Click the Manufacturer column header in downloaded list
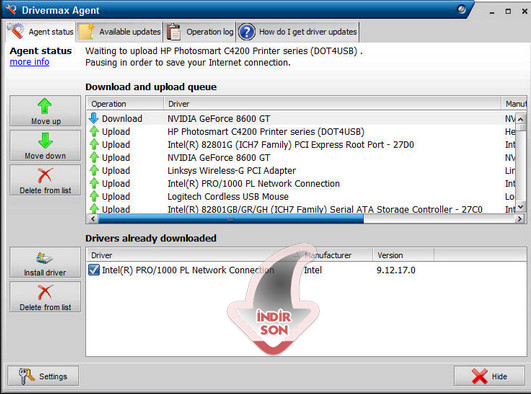 click(x=336, y=255)
